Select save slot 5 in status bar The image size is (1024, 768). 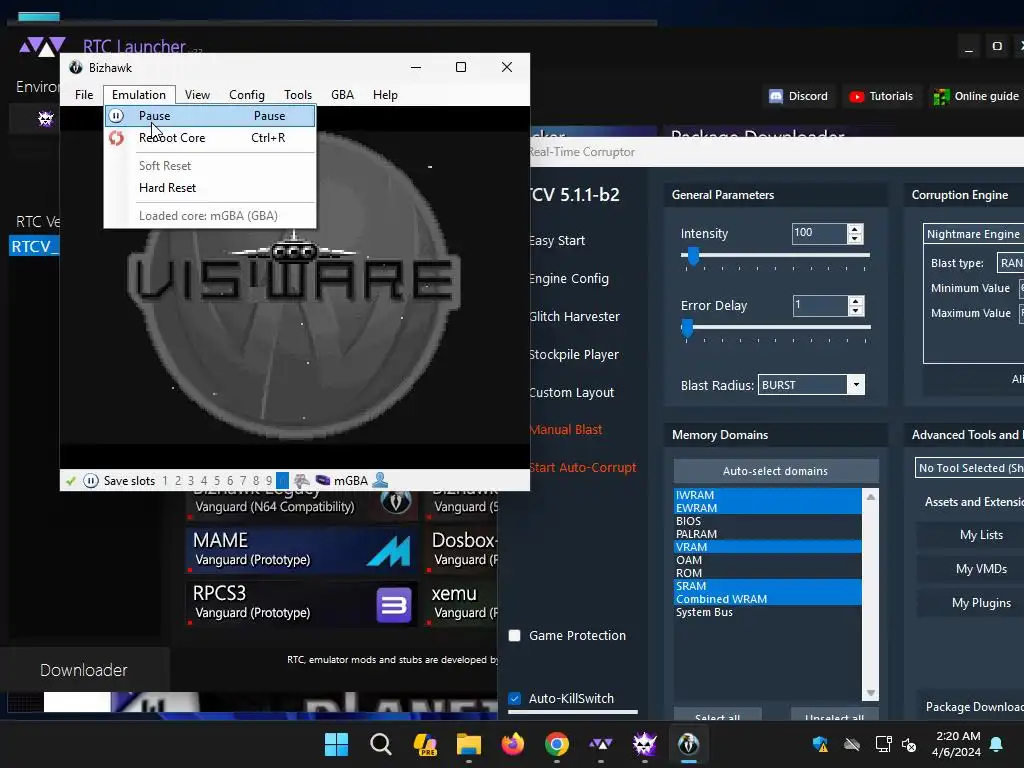[217, 481]
